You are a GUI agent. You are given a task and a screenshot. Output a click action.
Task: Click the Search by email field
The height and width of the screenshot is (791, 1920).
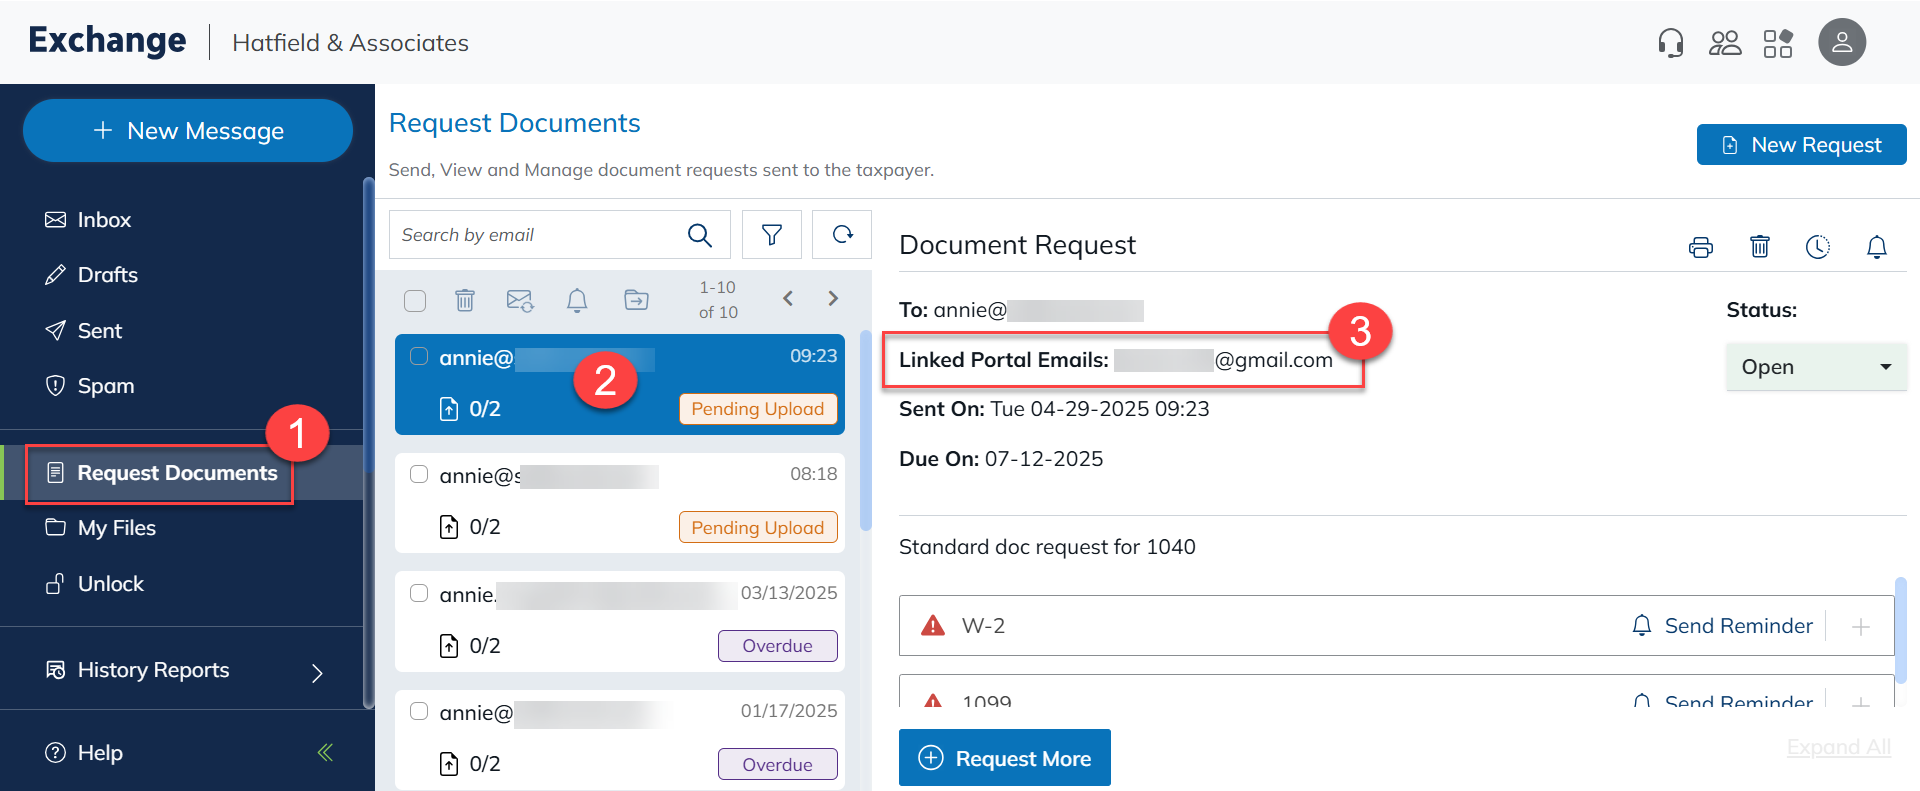click(x=535, y=235)
